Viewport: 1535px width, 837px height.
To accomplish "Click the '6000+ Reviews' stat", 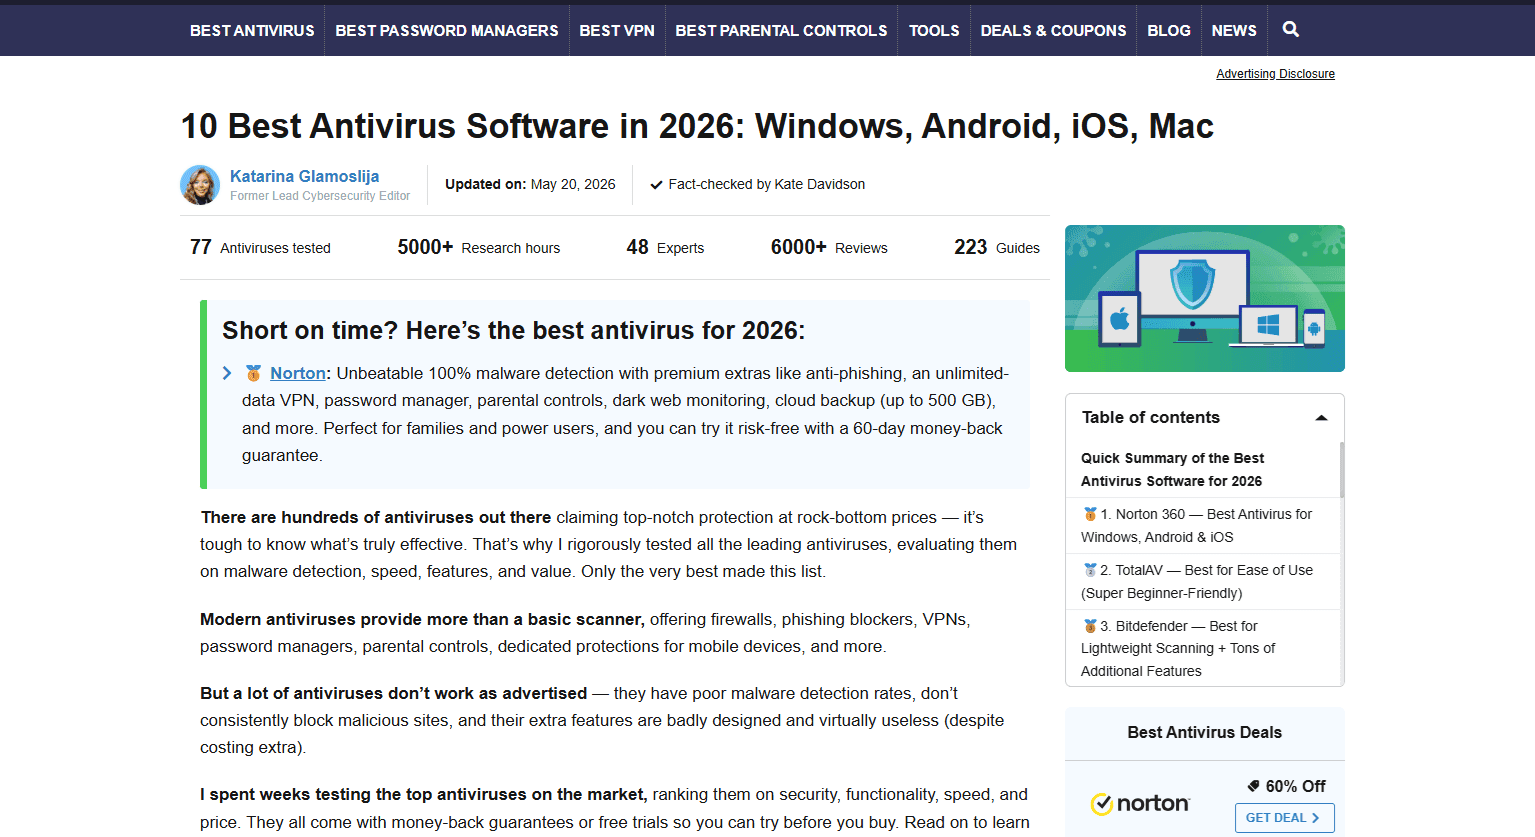I will tap(829, 247).
